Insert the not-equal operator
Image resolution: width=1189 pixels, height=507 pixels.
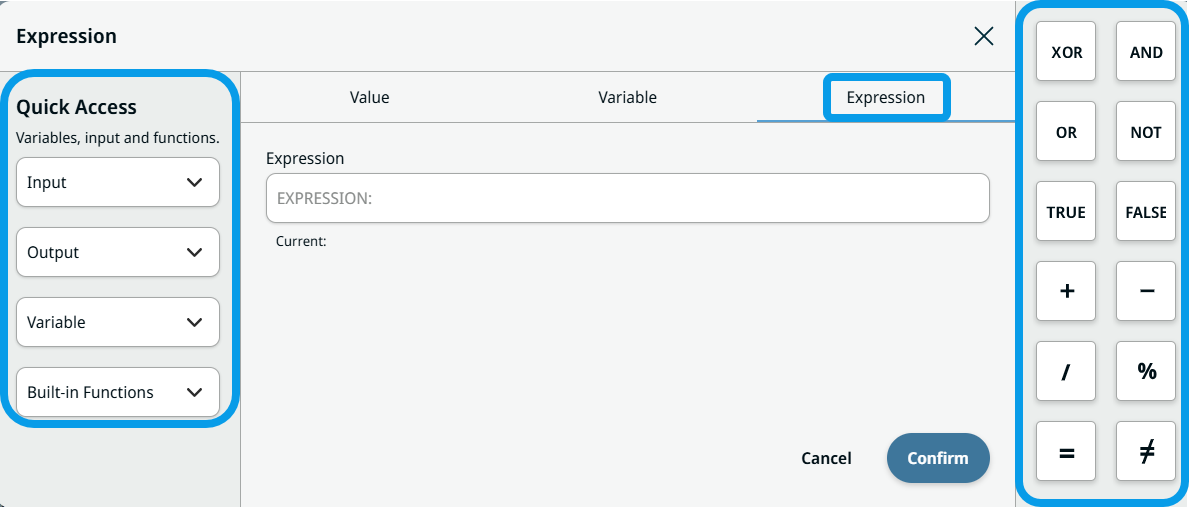tap(1146, 451)
